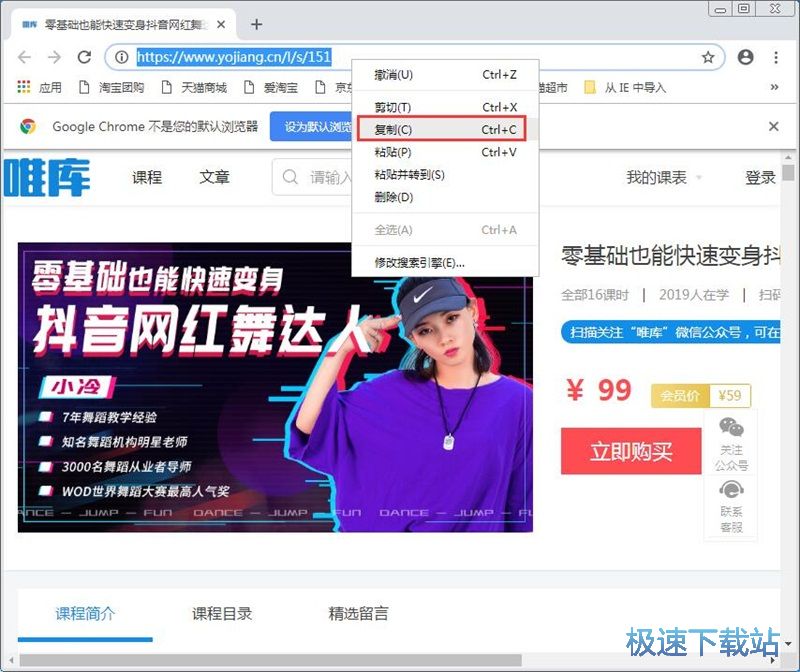
Task: Bookmark this page with the star icon
Action: tap(708, 57)
